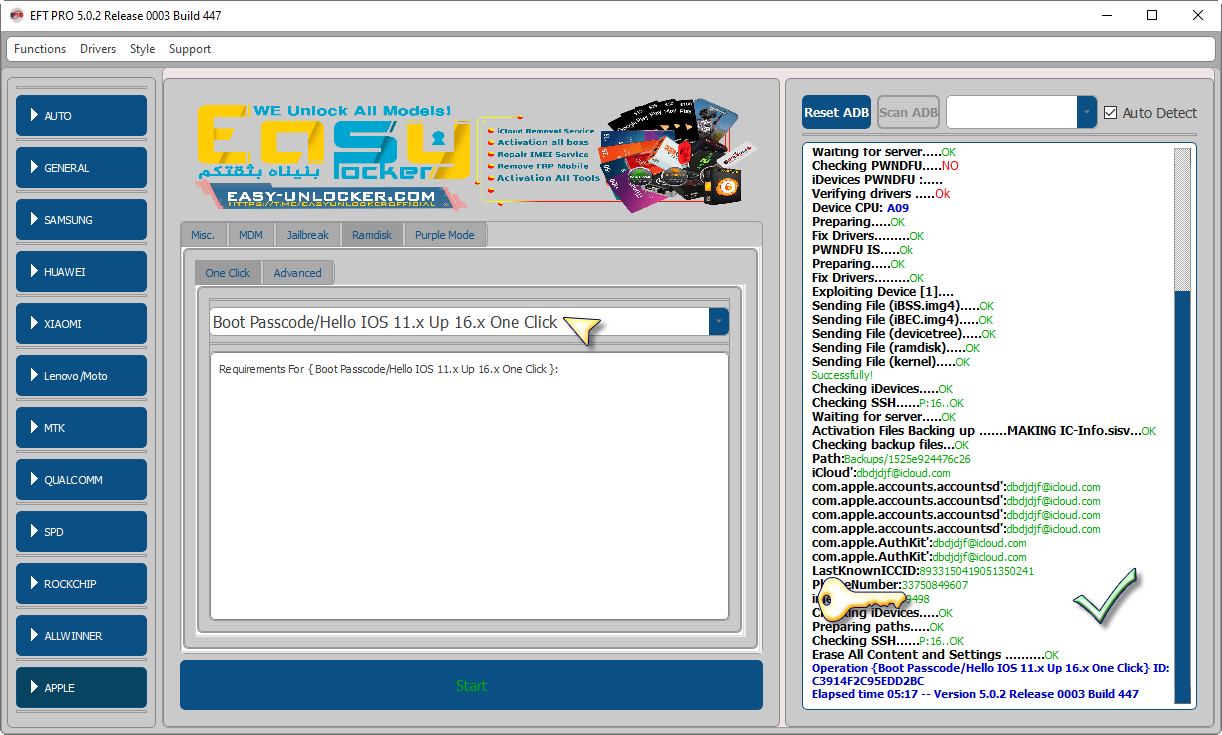Open the Support menu
Image resolution: width=1222 pixels, height=735 pixels.
190,49
